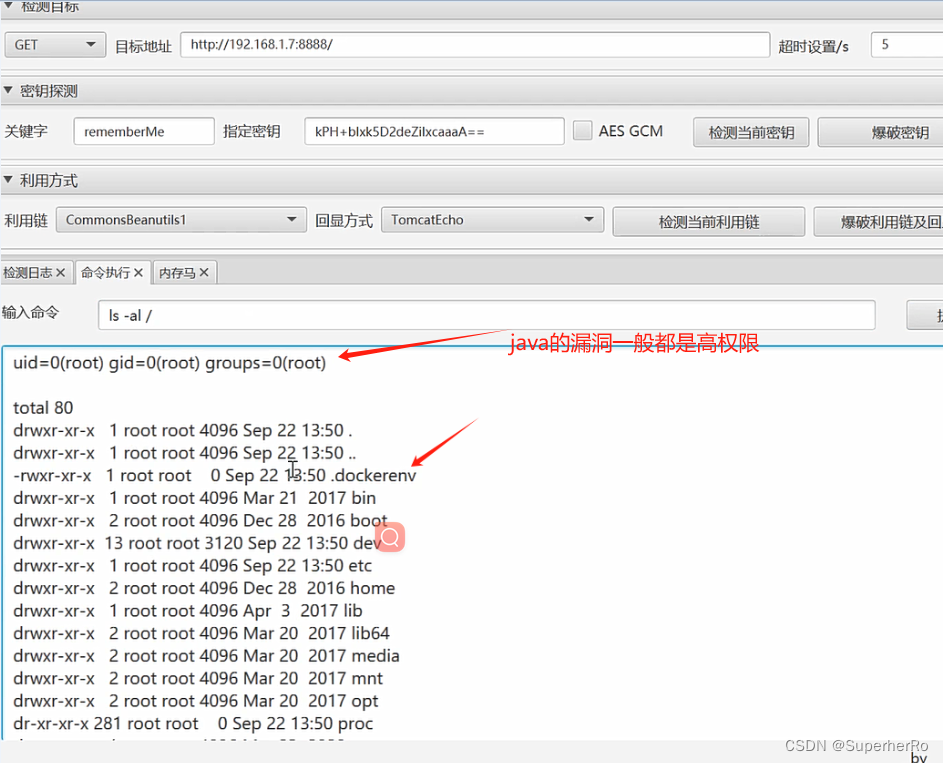Open the GET request method dropdown
Screen dimensions: 943x763
55,45
